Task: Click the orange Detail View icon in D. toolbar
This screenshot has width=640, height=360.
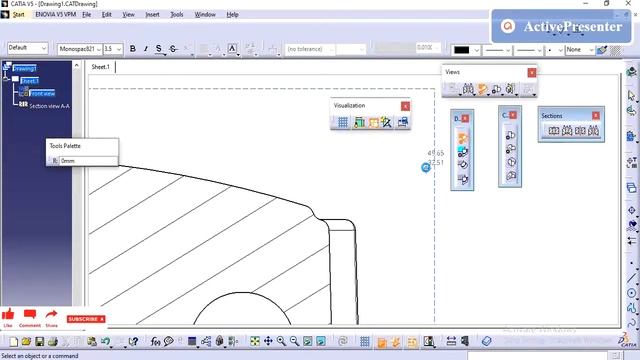Action: click(x=462, y=138)
